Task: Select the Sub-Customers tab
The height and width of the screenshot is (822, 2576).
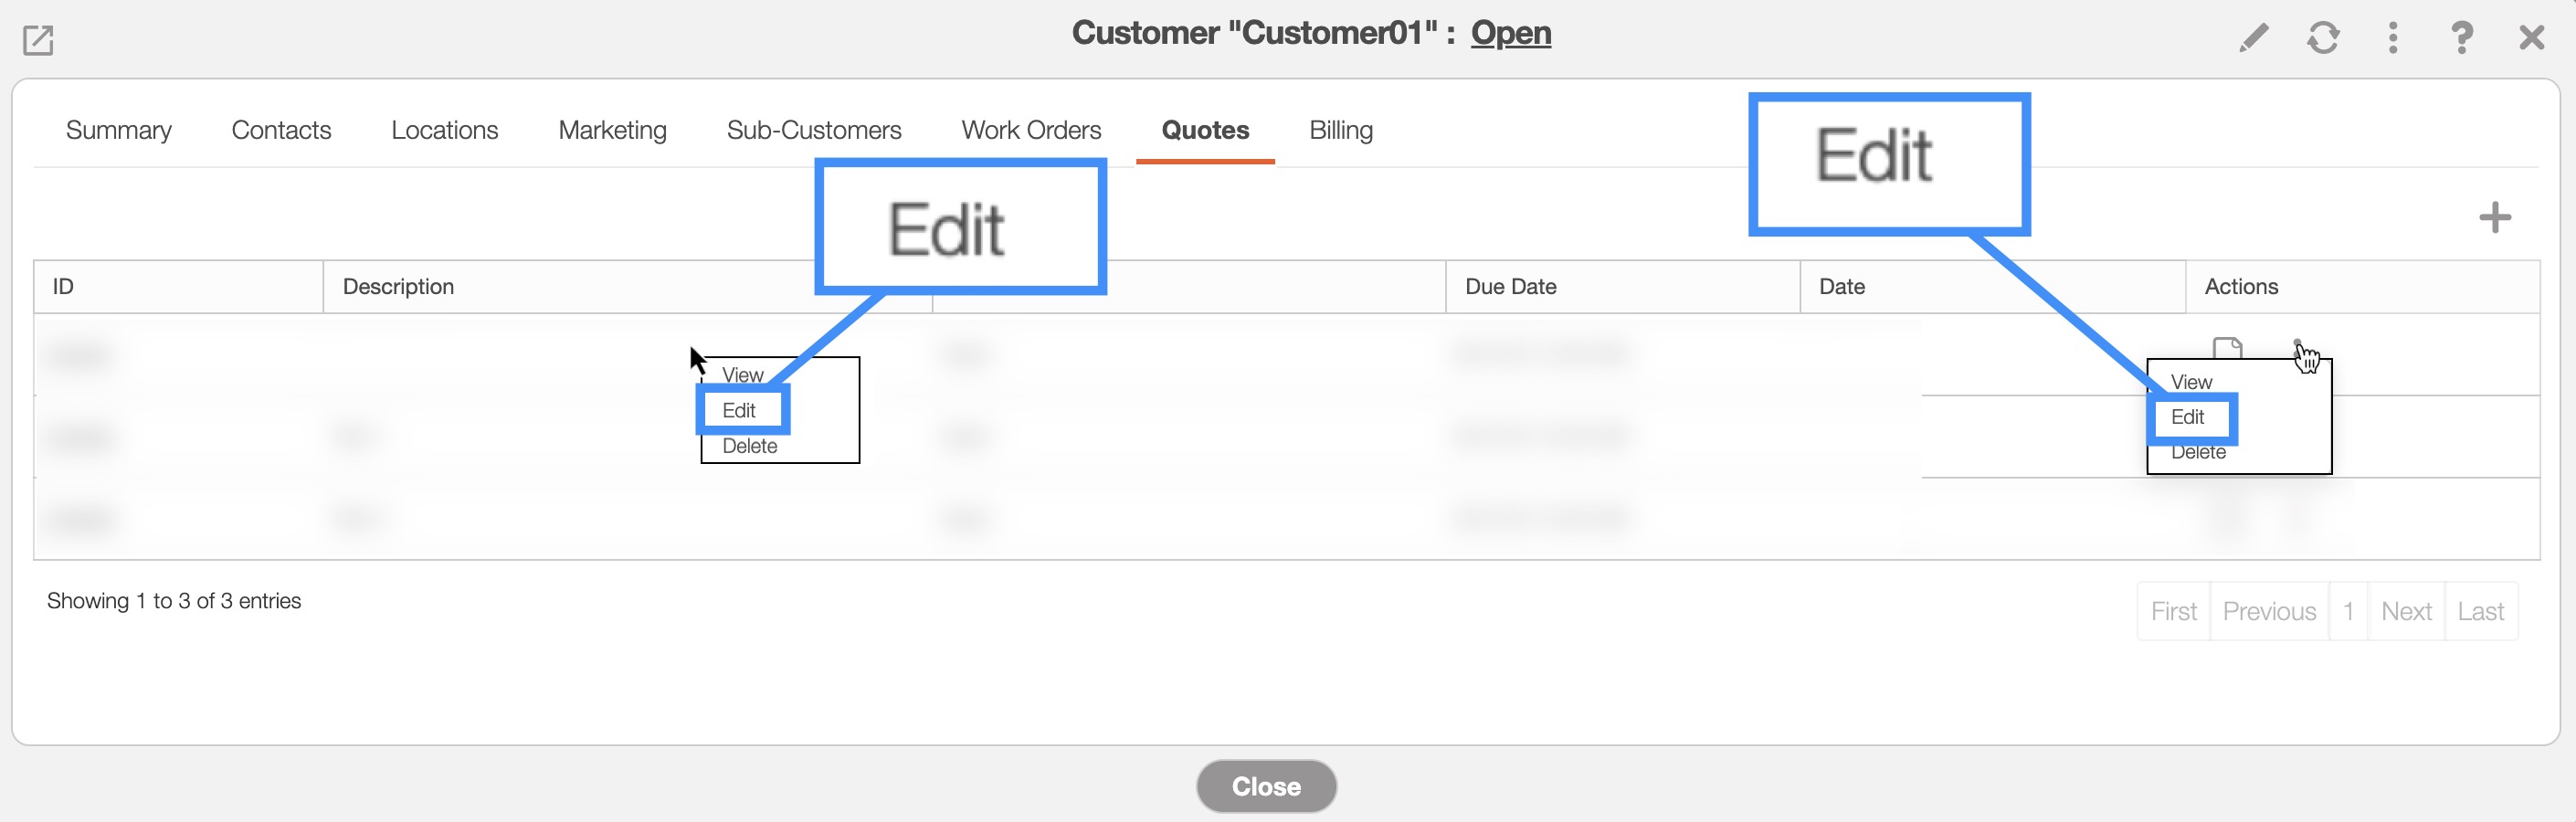Action: tap(813, 130)
